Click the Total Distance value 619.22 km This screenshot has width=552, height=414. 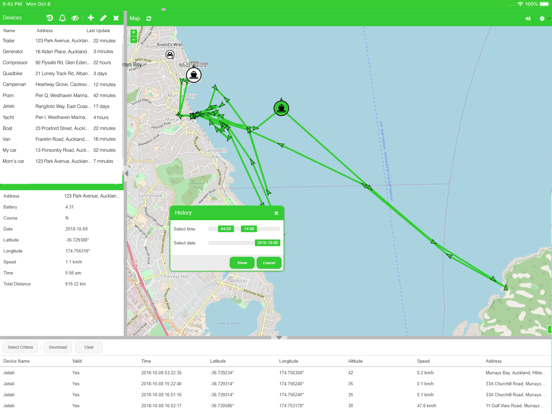click(x=75, y=284)
